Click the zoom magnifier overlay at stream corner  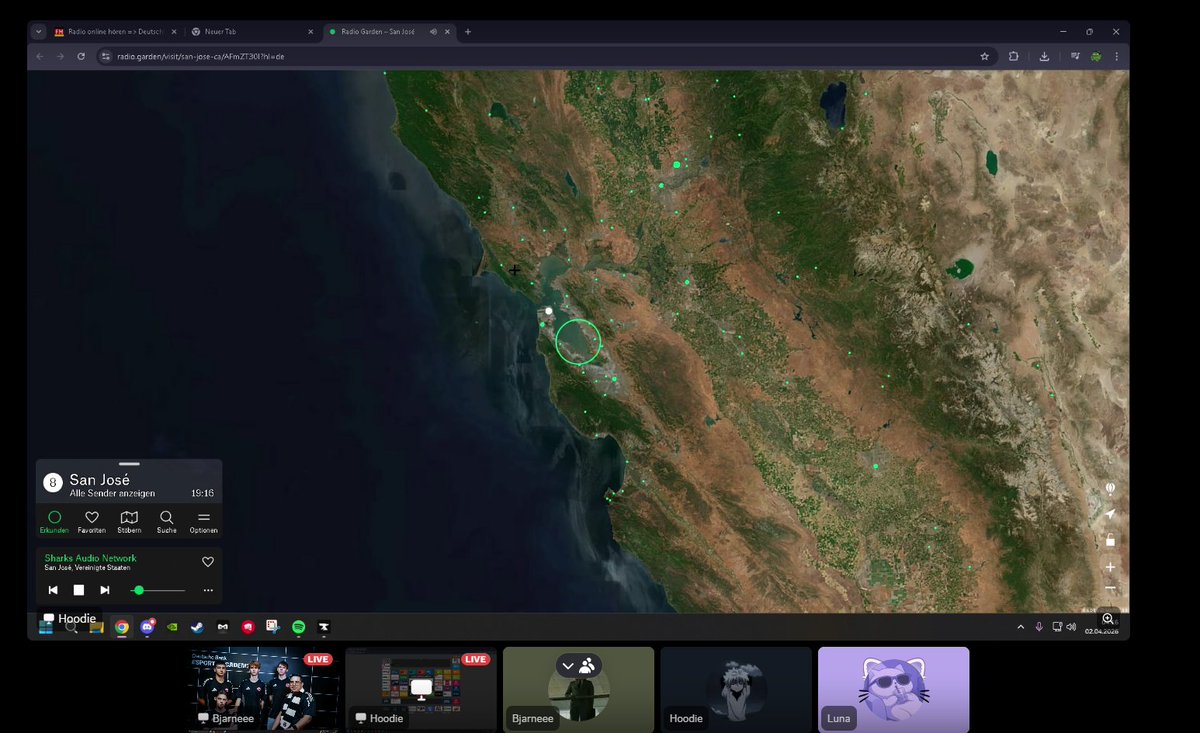(x=1108, y=619)
